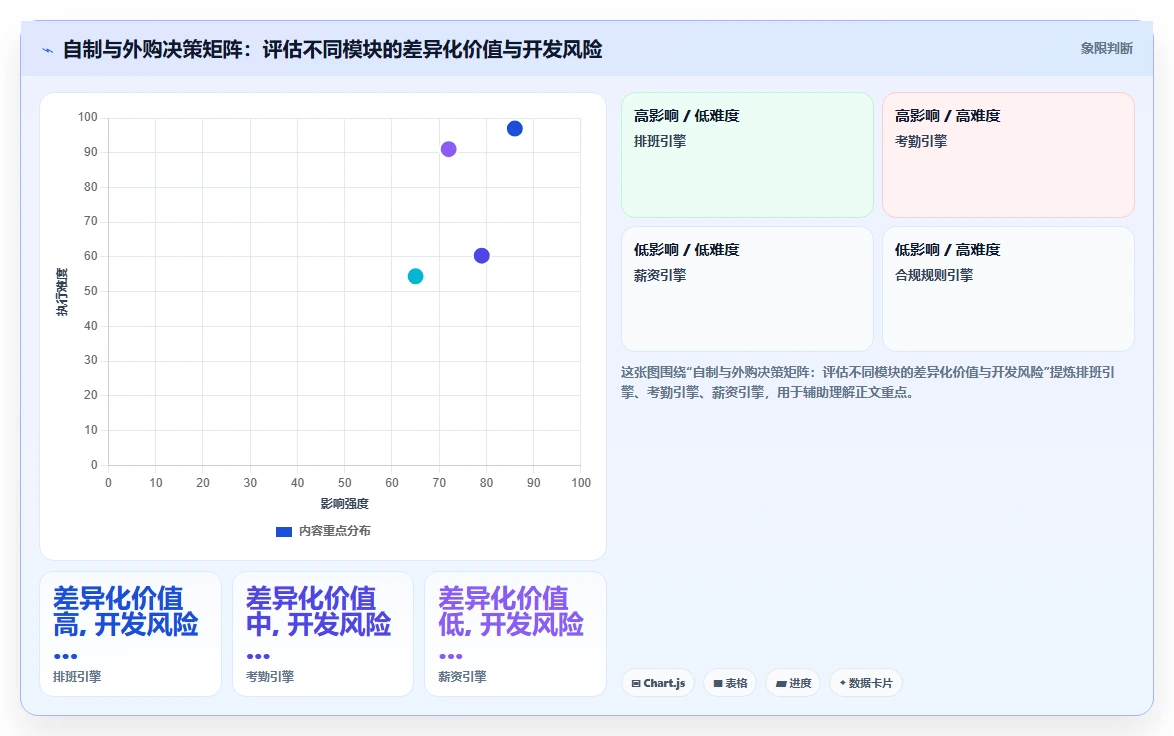Click the 表格 tag chip
This screenshot has width=1174, height=736.
730,683
